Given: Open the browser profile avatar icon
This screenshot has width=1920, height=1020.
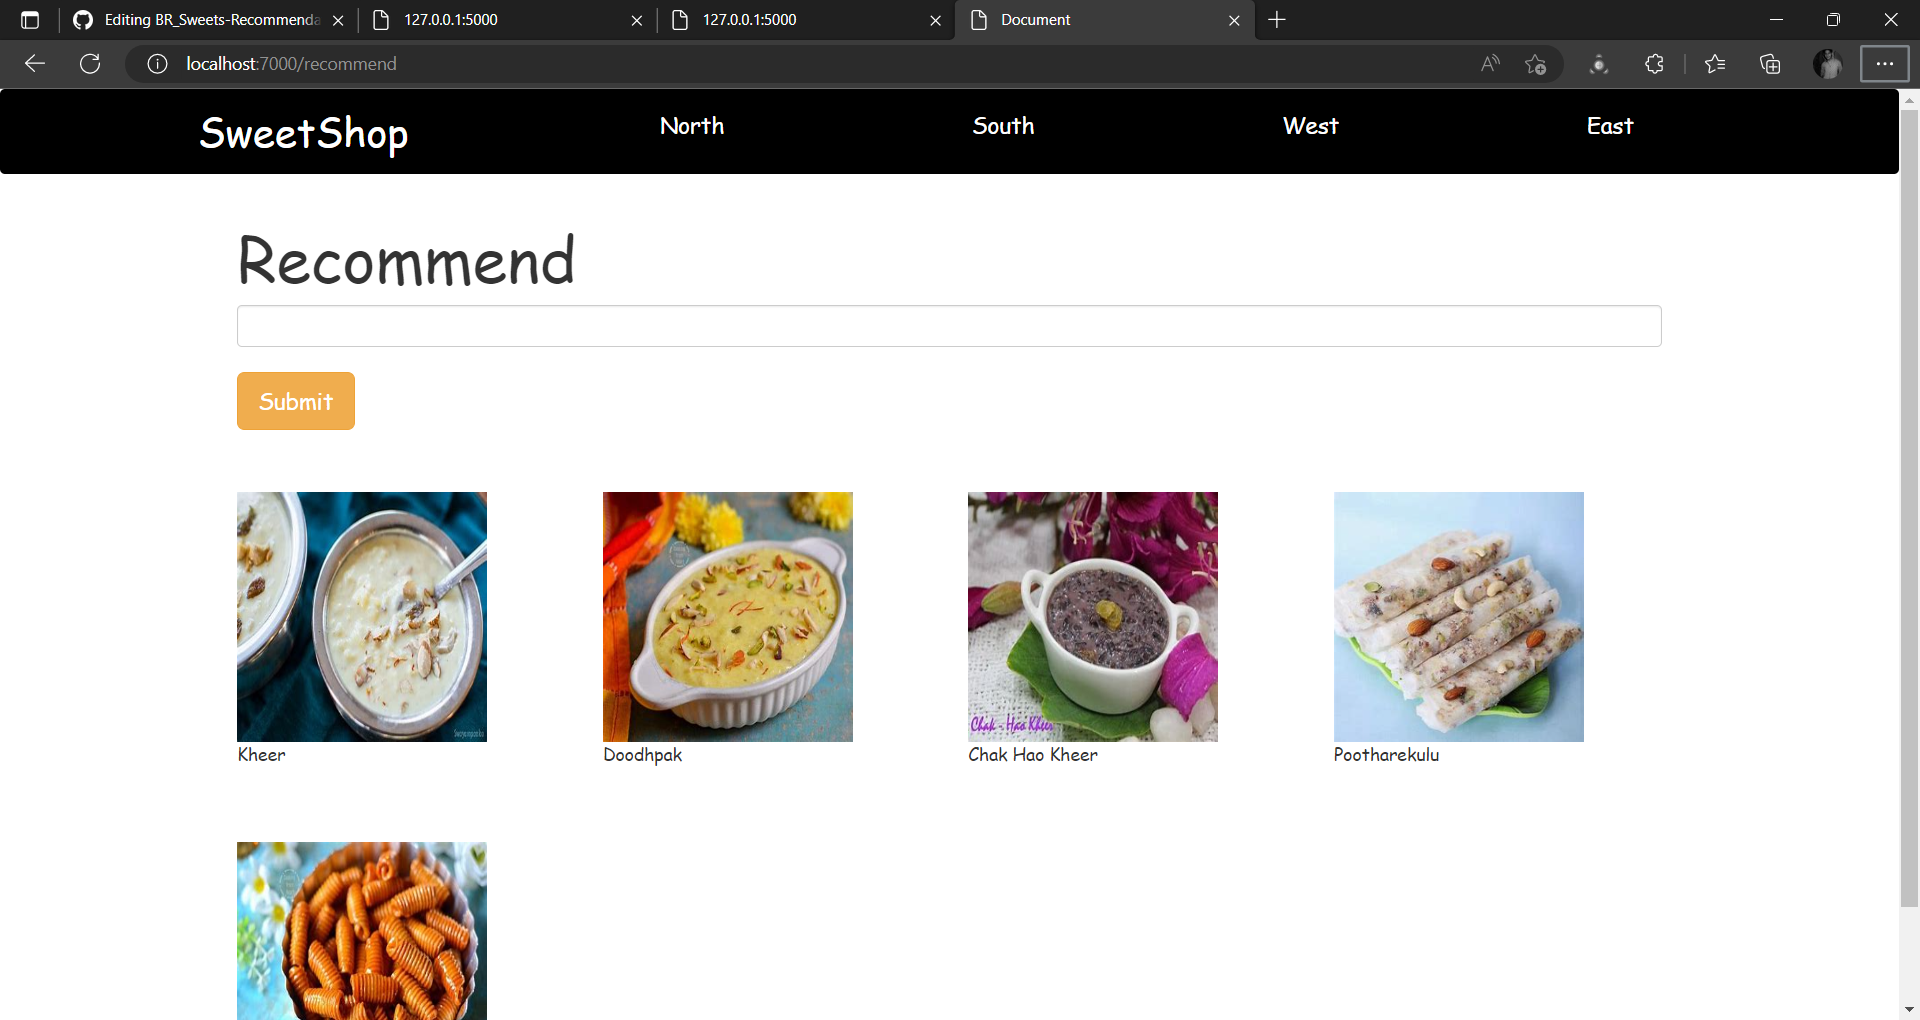Looking at the screenshot, I should coord(1829,63).
